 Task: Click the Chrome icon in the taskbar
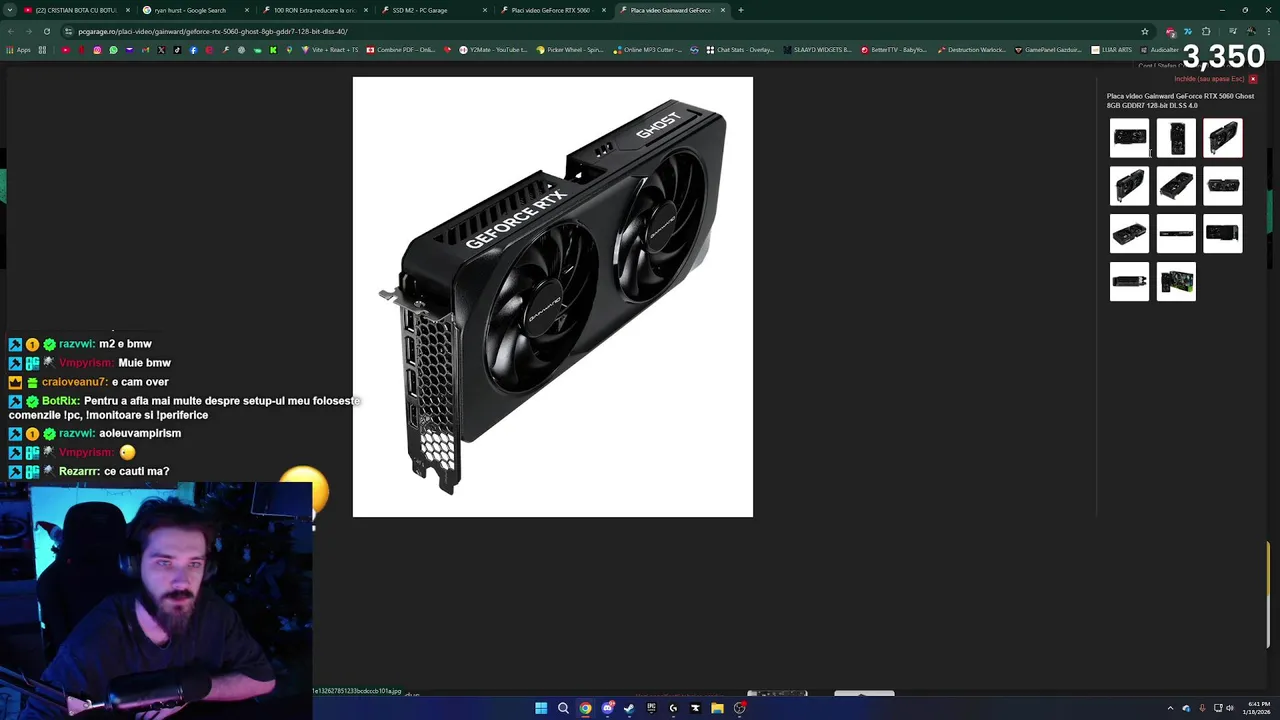585,708
